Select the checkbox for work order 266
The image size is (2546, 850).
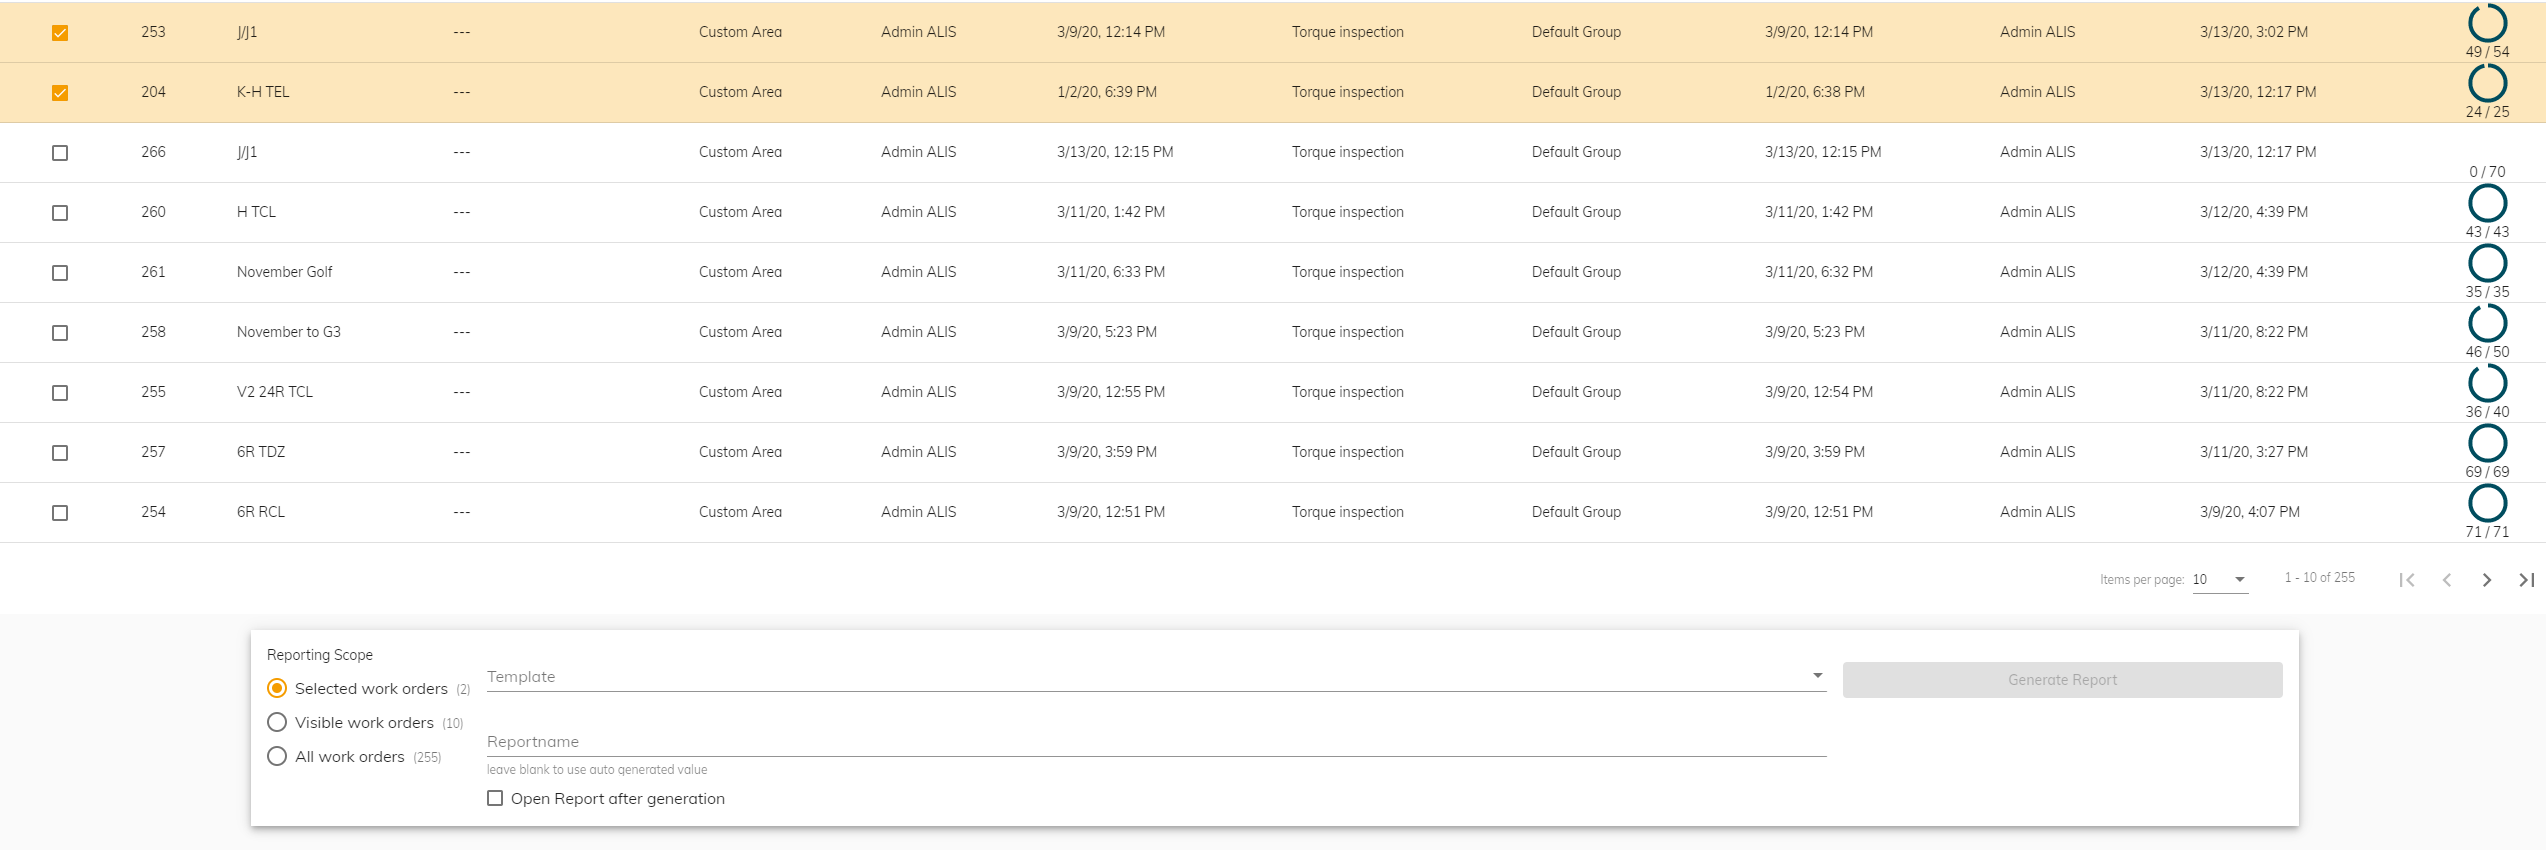tap(60, 153)
